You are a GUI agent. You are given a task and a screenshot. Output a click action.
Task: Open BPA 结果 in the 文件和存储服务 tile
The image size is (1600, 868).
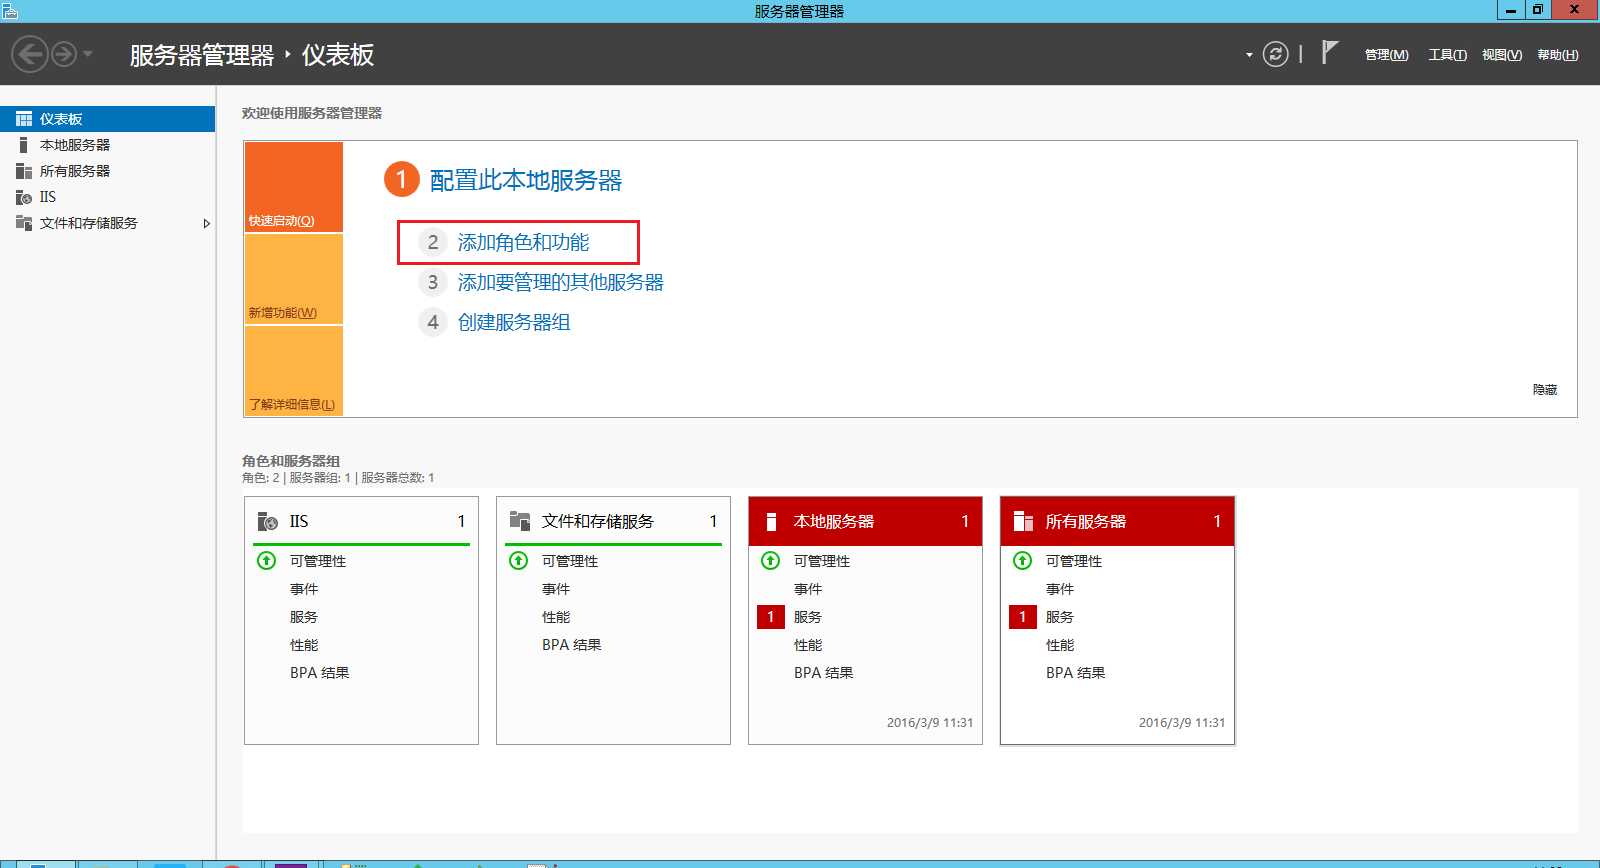point(572,645)
